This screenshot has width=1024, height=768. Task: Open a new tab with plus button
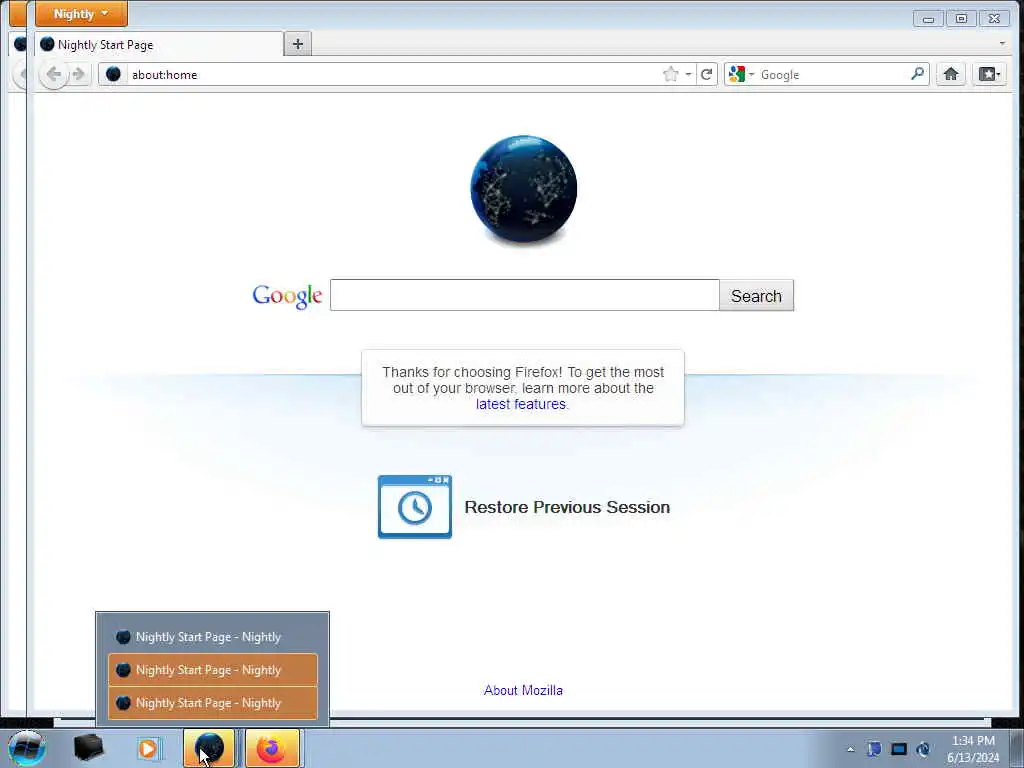pos(298,44)
